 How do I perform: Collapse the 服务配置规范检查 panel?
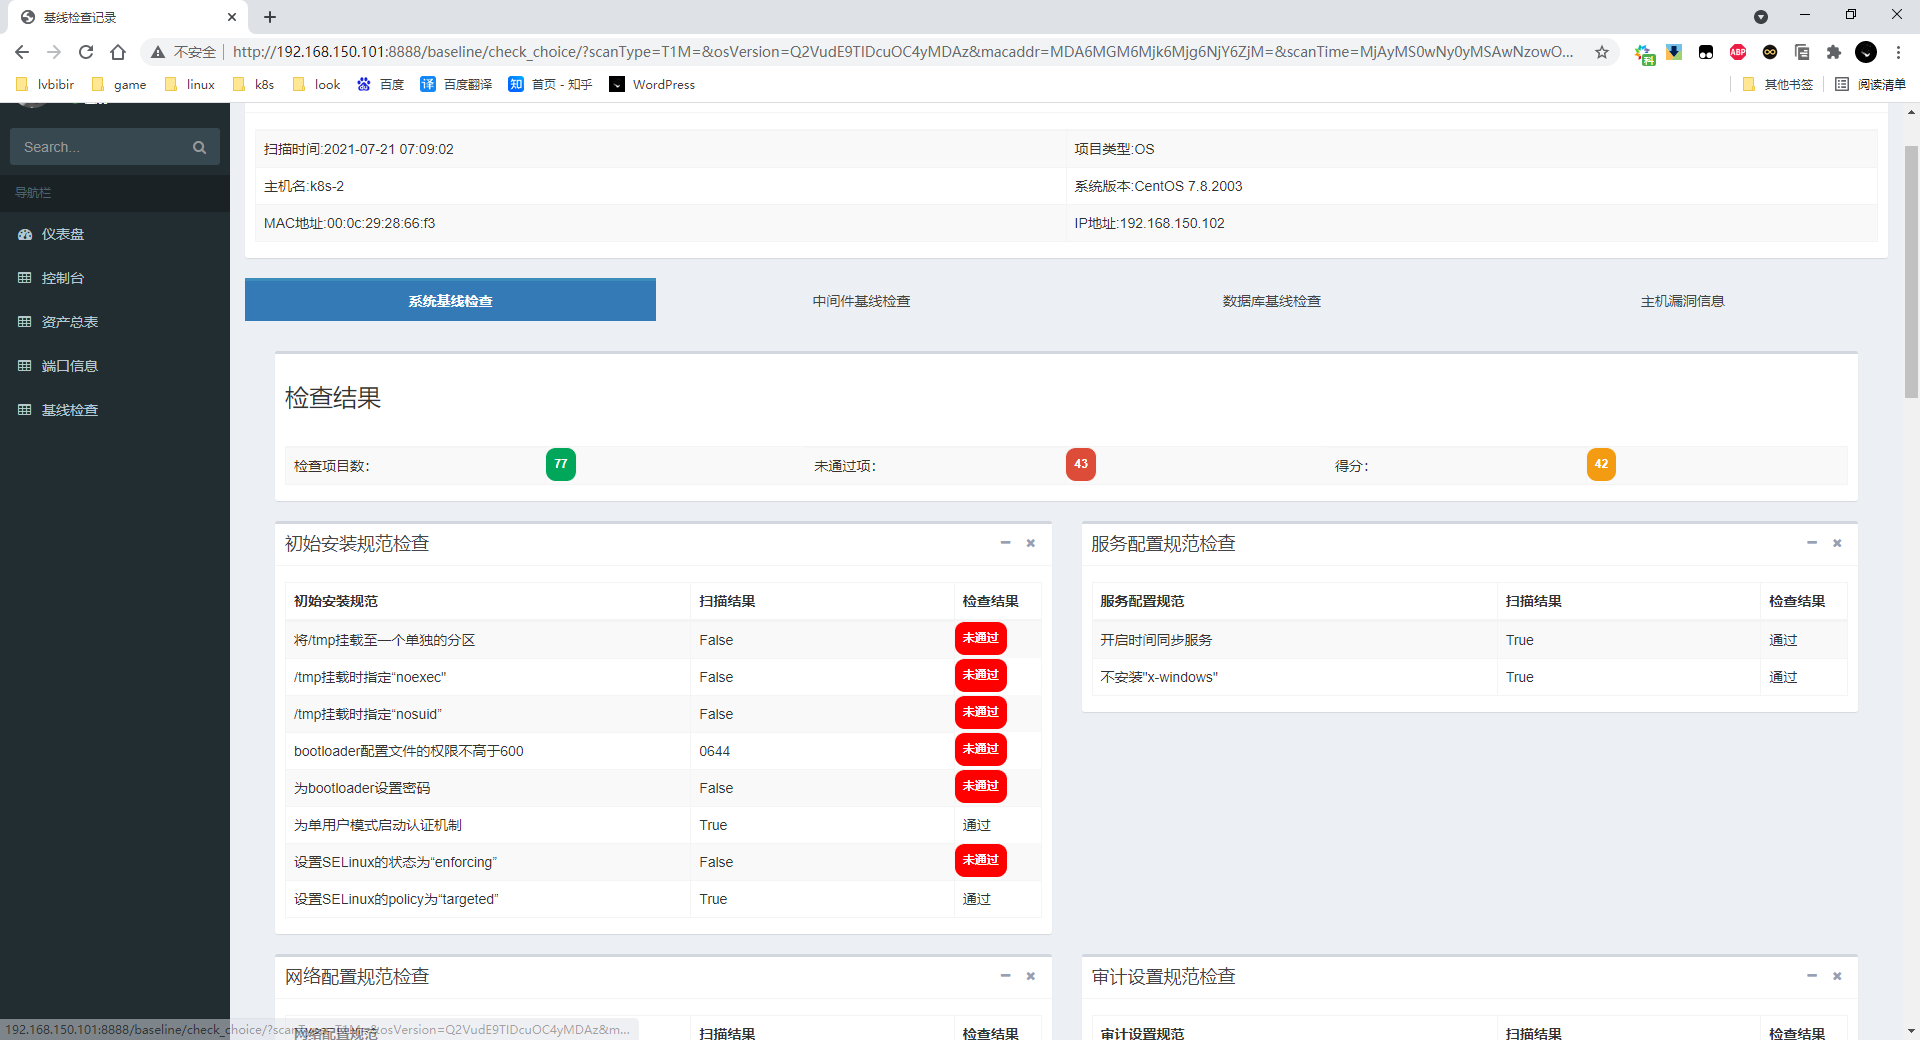[x=1811, y=543]
